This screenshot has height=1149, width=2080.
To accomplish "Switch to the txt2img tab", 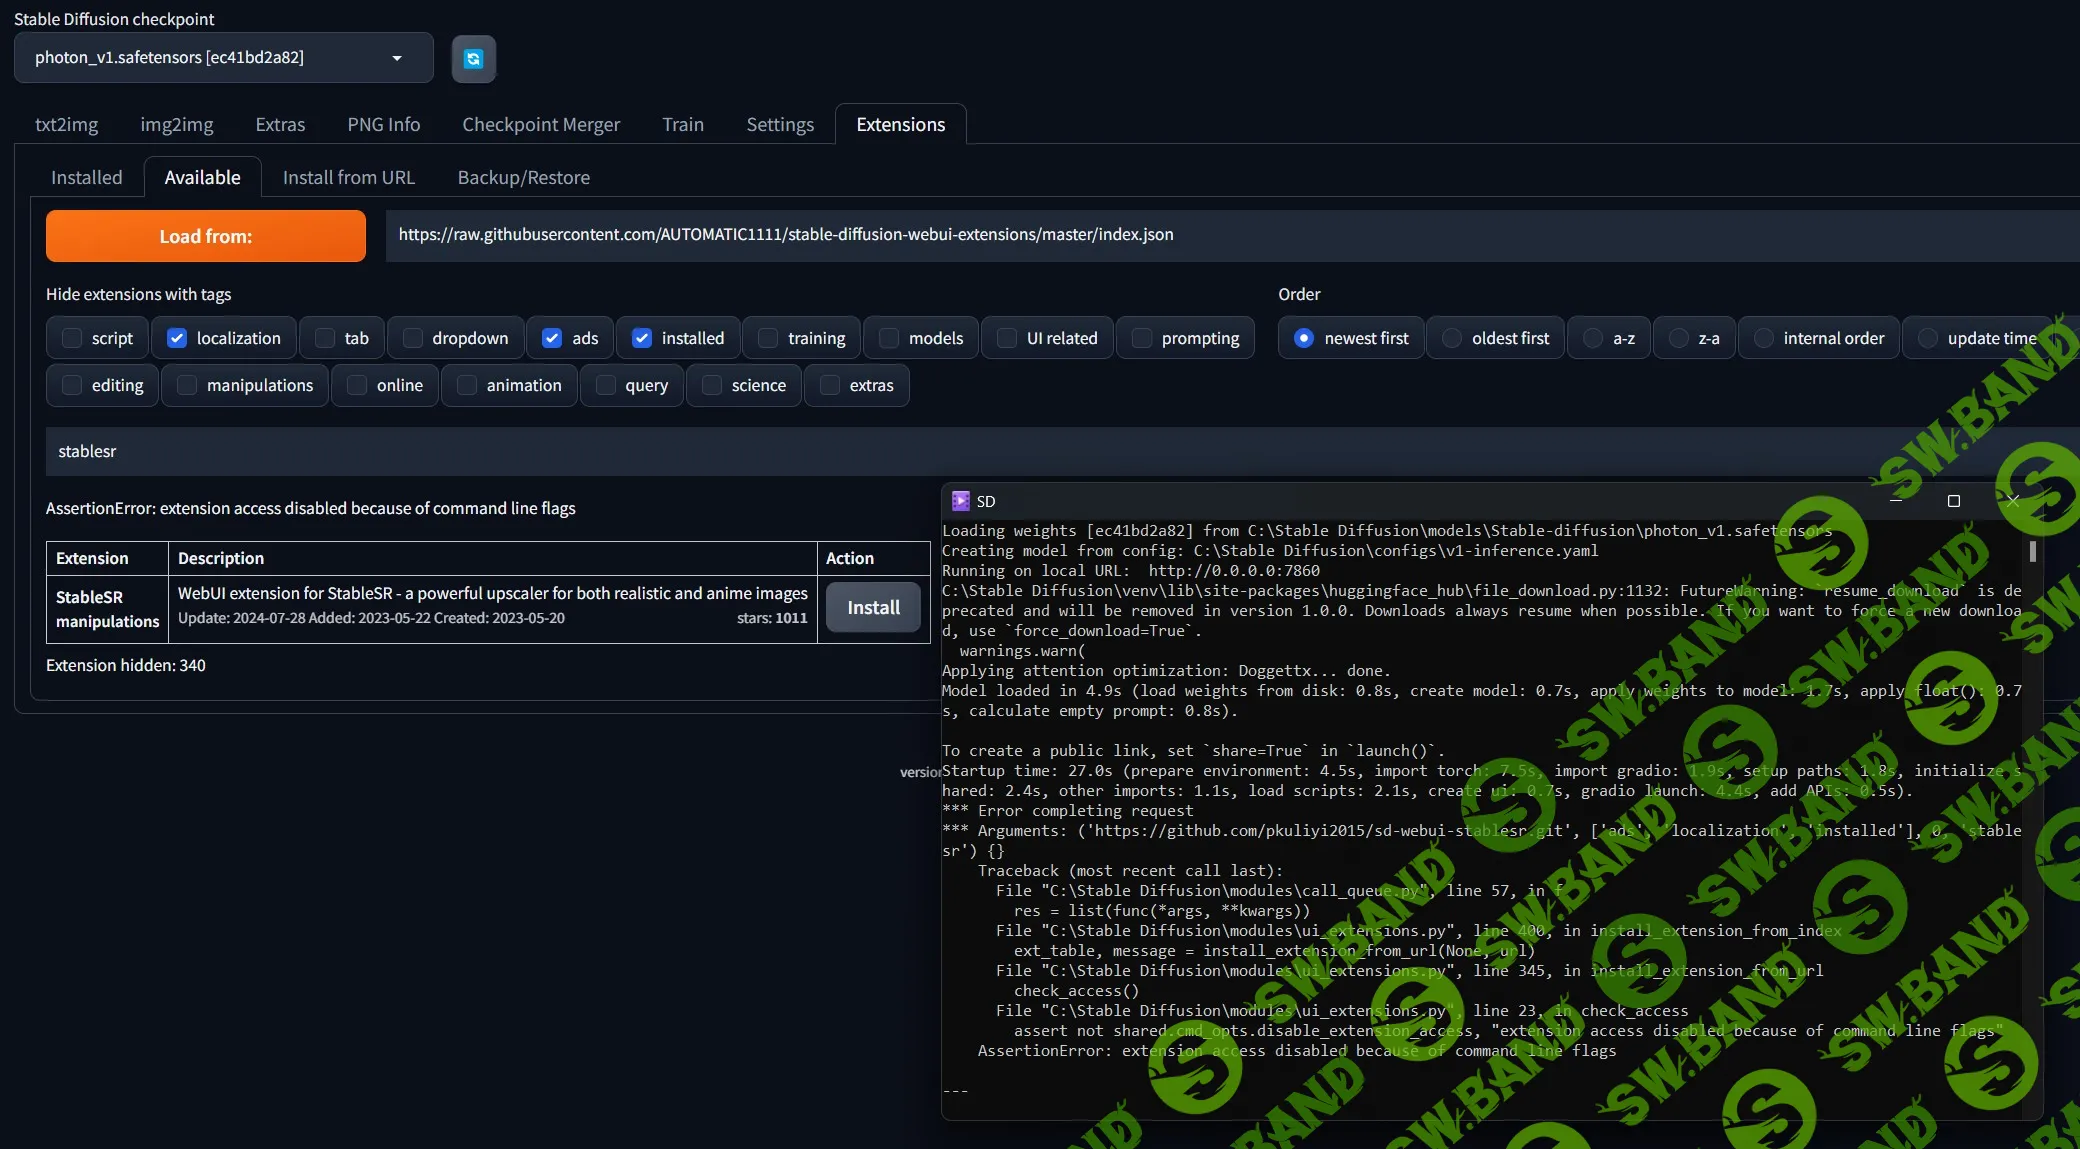I will point(66,124).
